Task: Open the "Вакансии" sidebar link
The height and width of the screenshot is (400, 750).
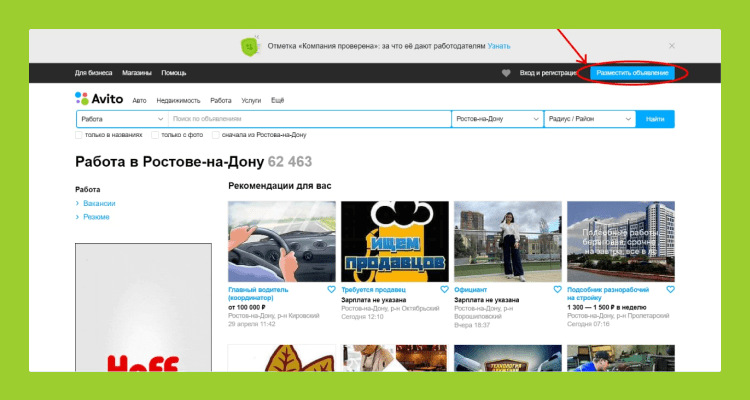Action: [x=99, y=203]
